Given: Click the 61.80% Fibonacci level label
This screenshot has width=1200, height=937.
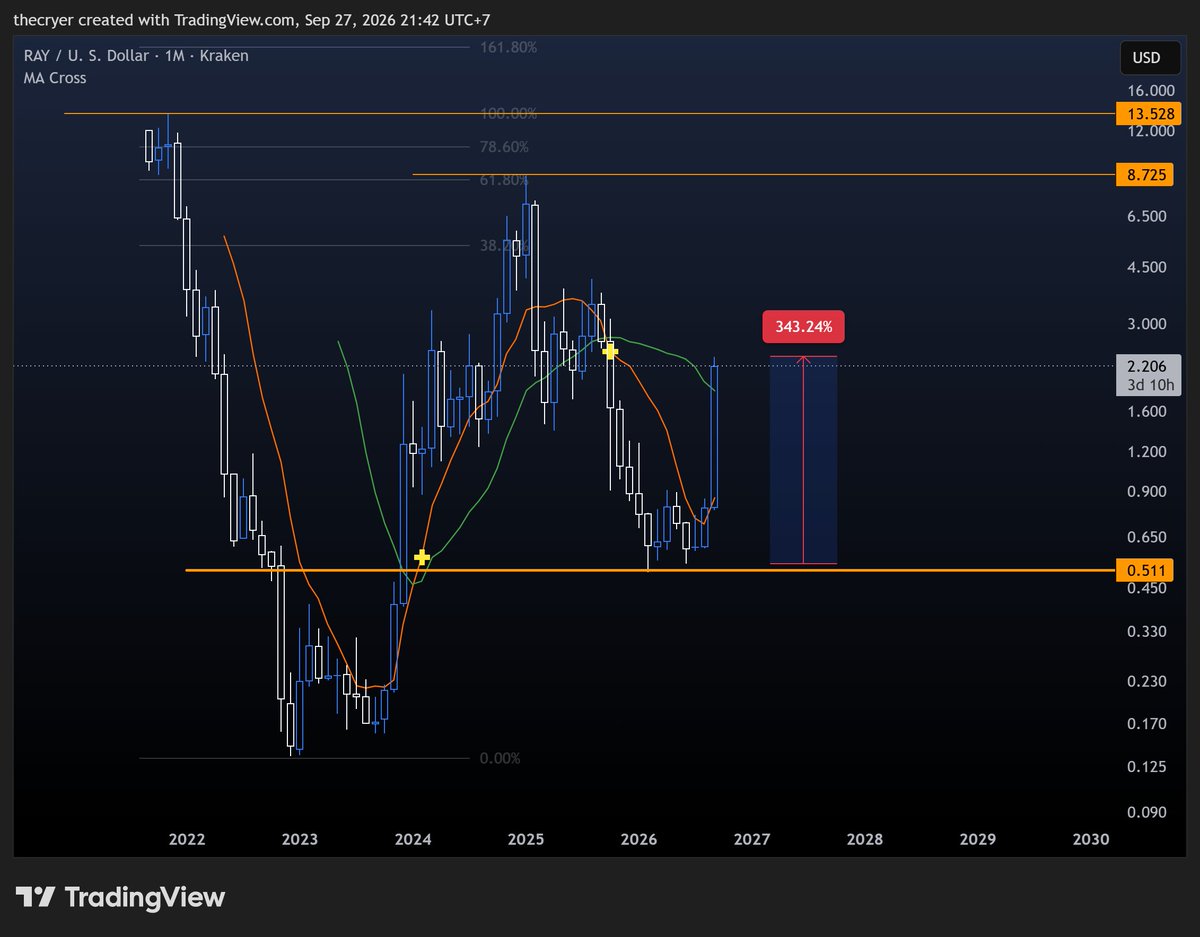Looking at the screenshot, I should coord(504,180).
